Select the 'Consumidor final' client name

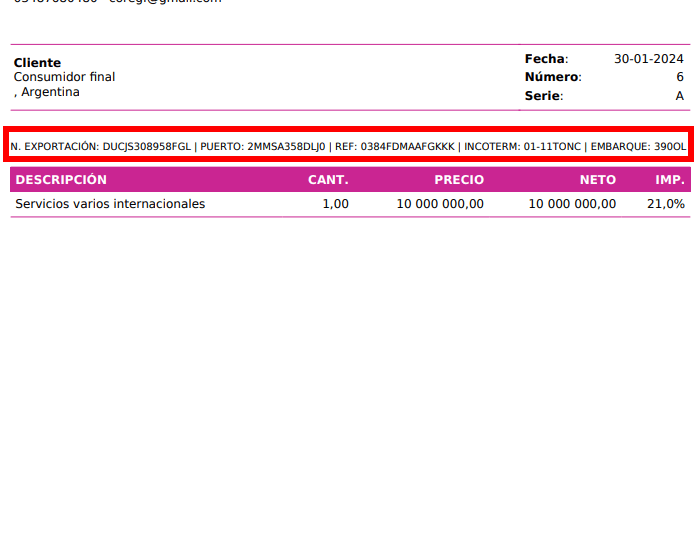coord(64,77)
